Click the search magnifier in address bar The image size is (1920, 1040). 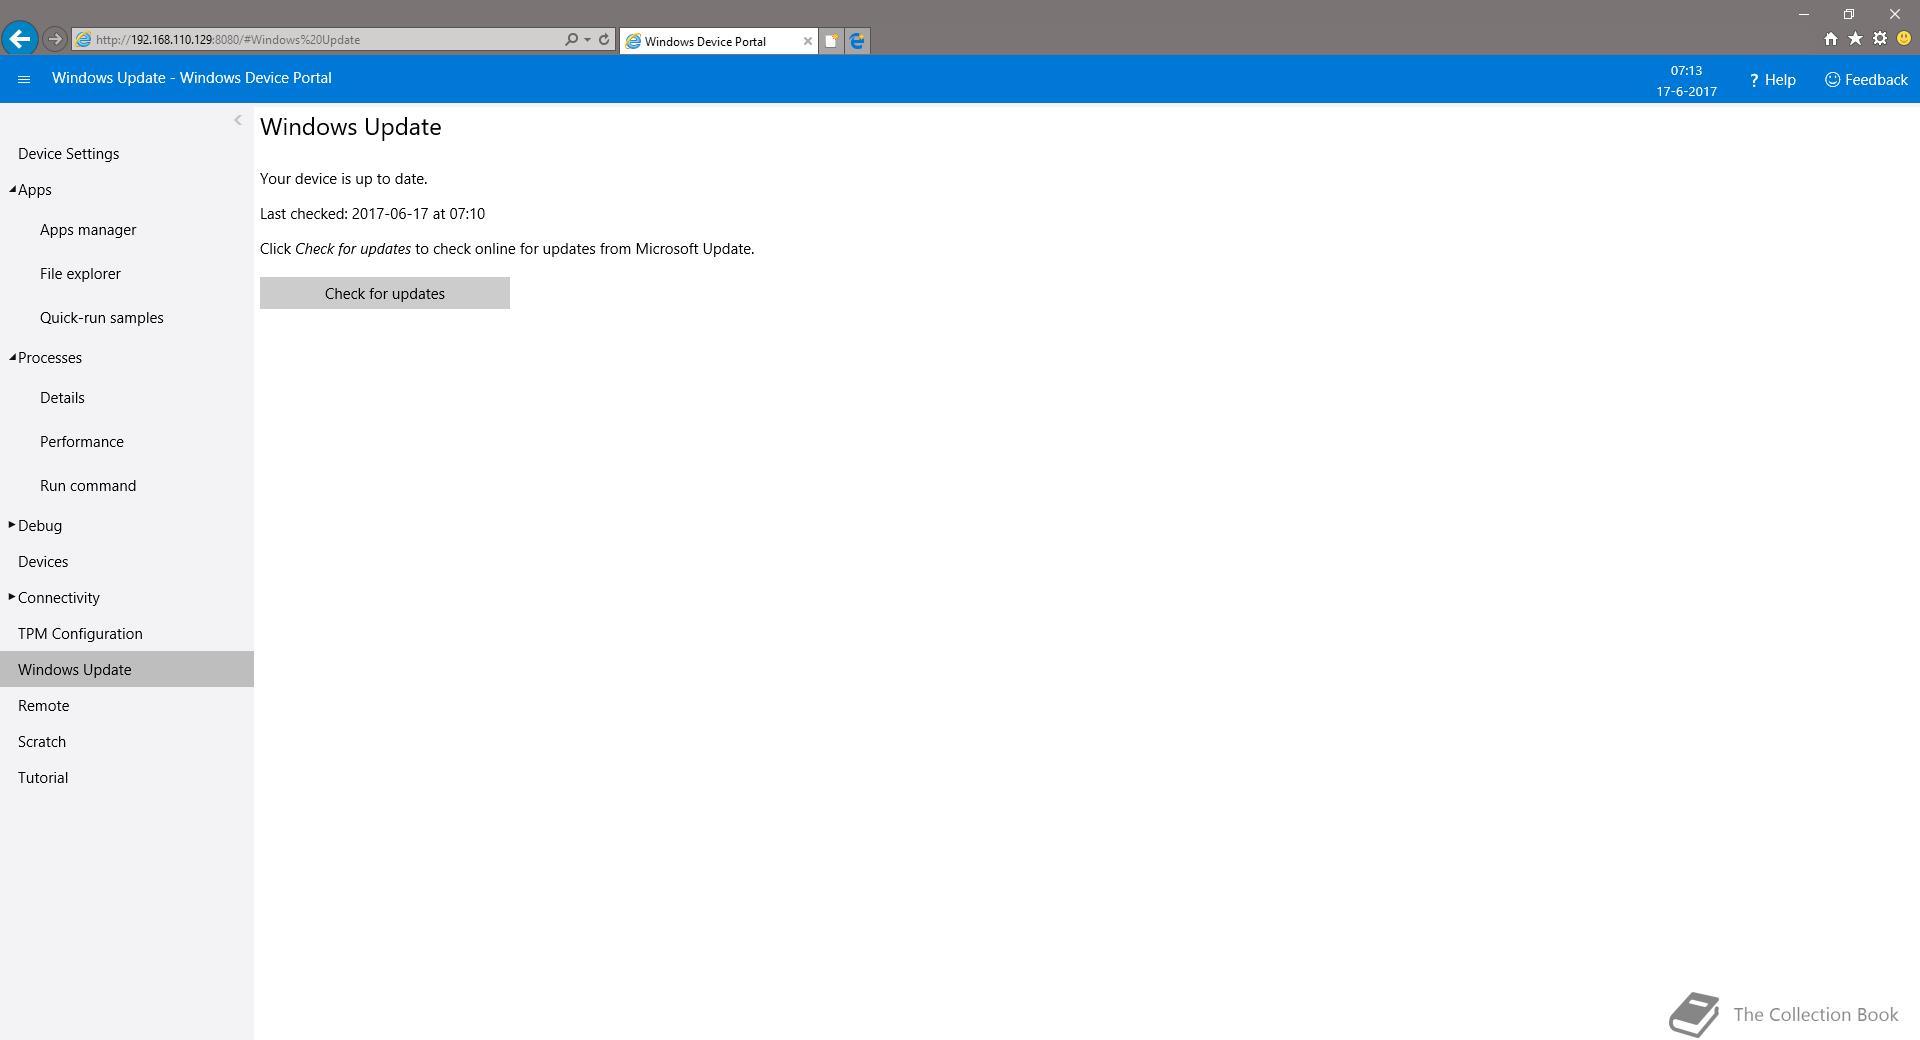(x=571, y=40)
